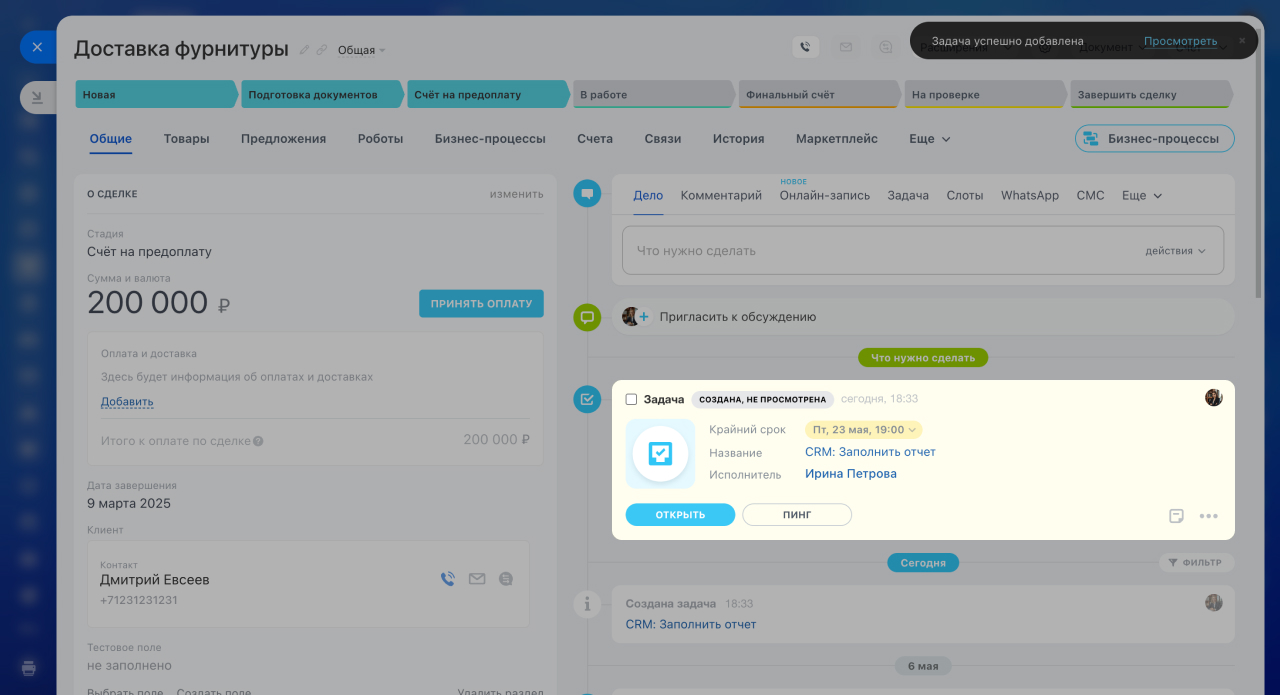Open three-dots menu on task card
This screenshot has width=1280, height=695.
(1209, 516)
